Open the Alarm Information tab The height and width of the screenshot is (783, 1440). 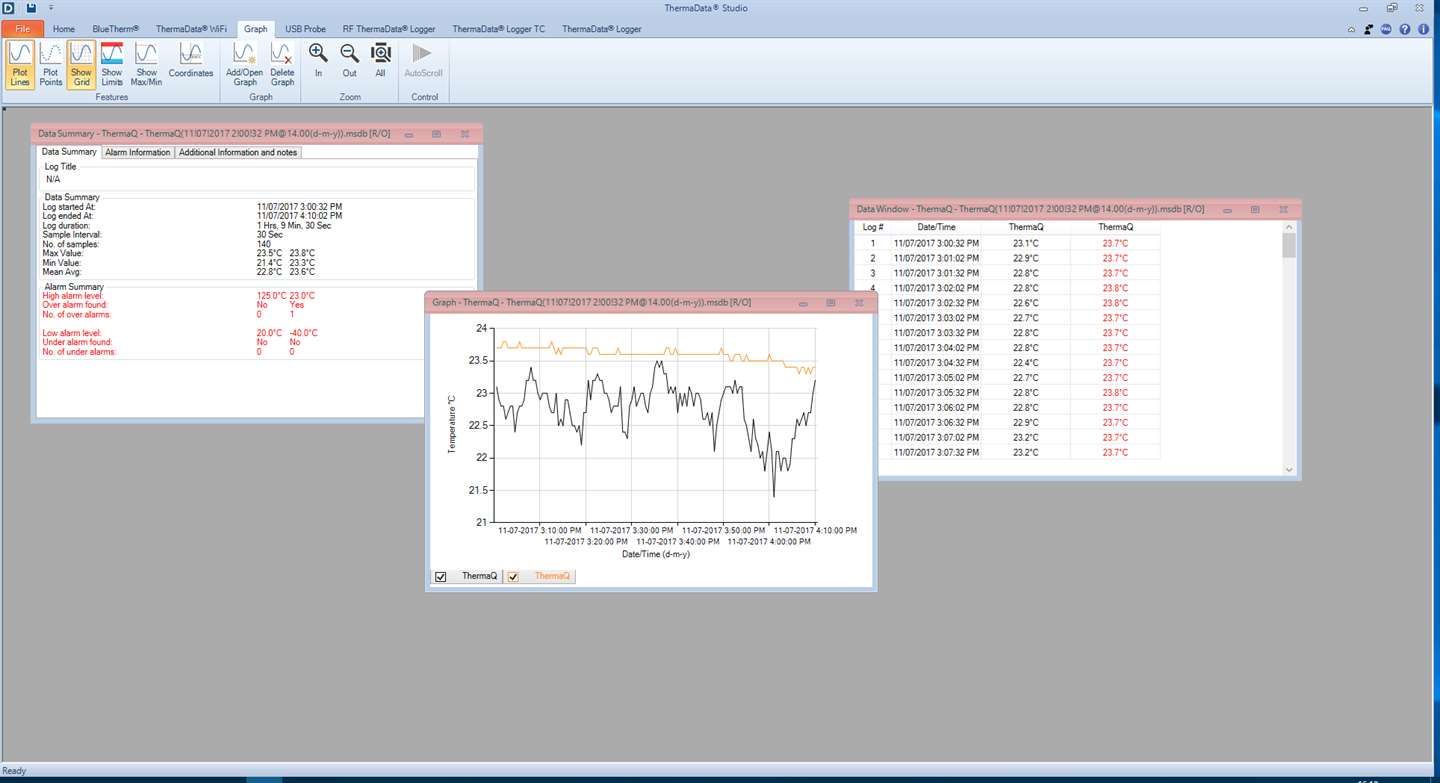click(x=138, y=152)
